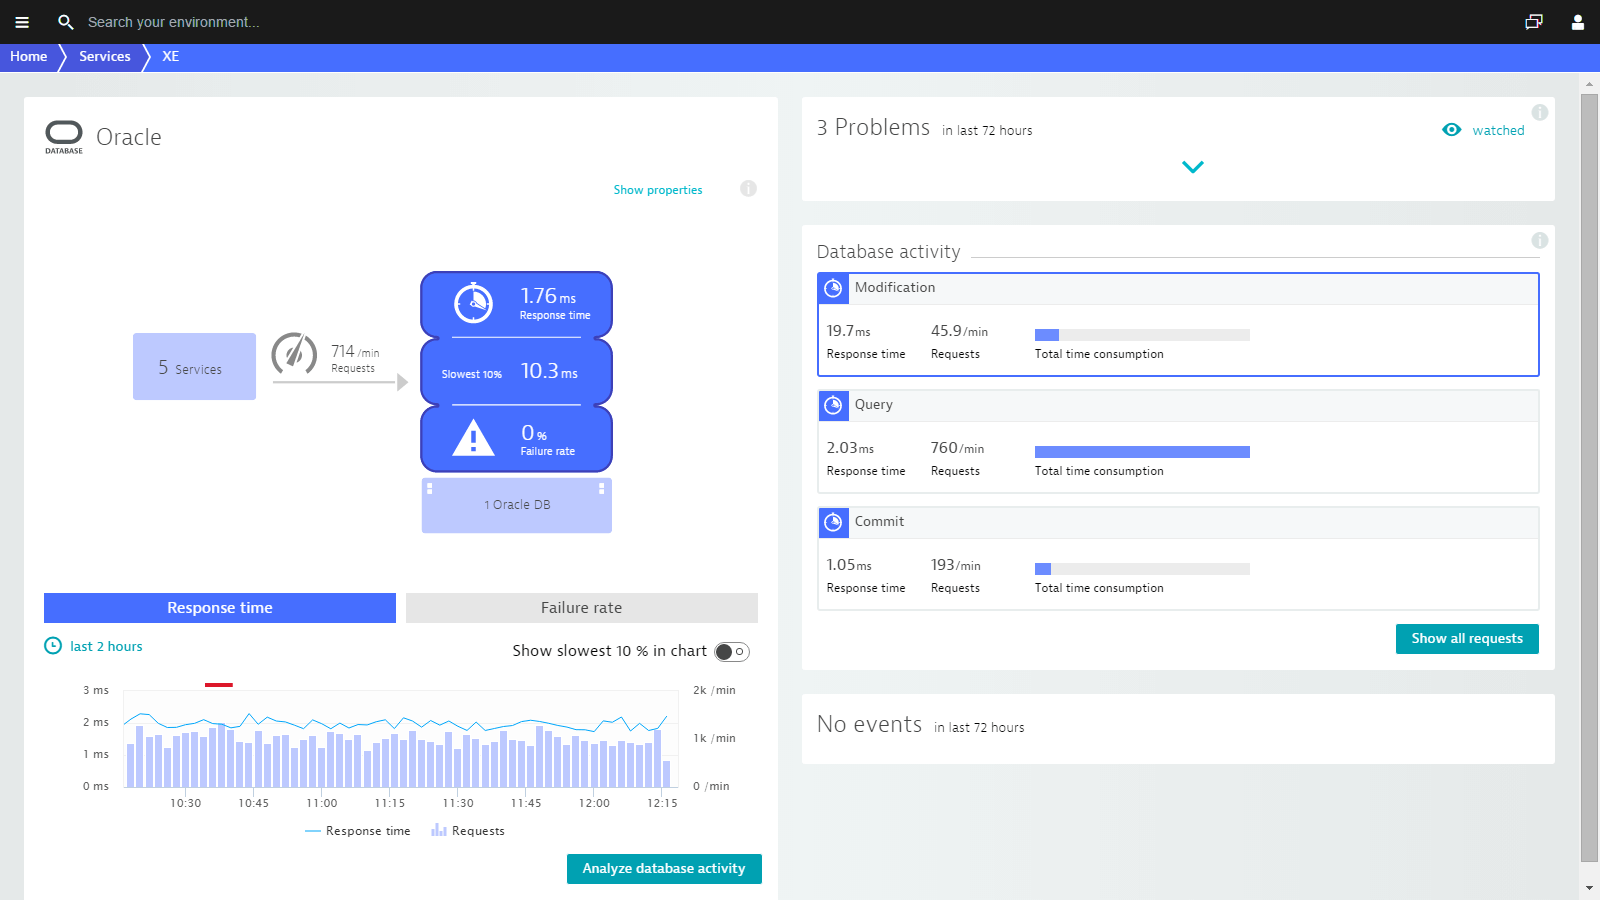Image resolution: width=1600 pixels, height=900 pixels.
Task: Open the Commit activity row
Action: pos(1178,559)
